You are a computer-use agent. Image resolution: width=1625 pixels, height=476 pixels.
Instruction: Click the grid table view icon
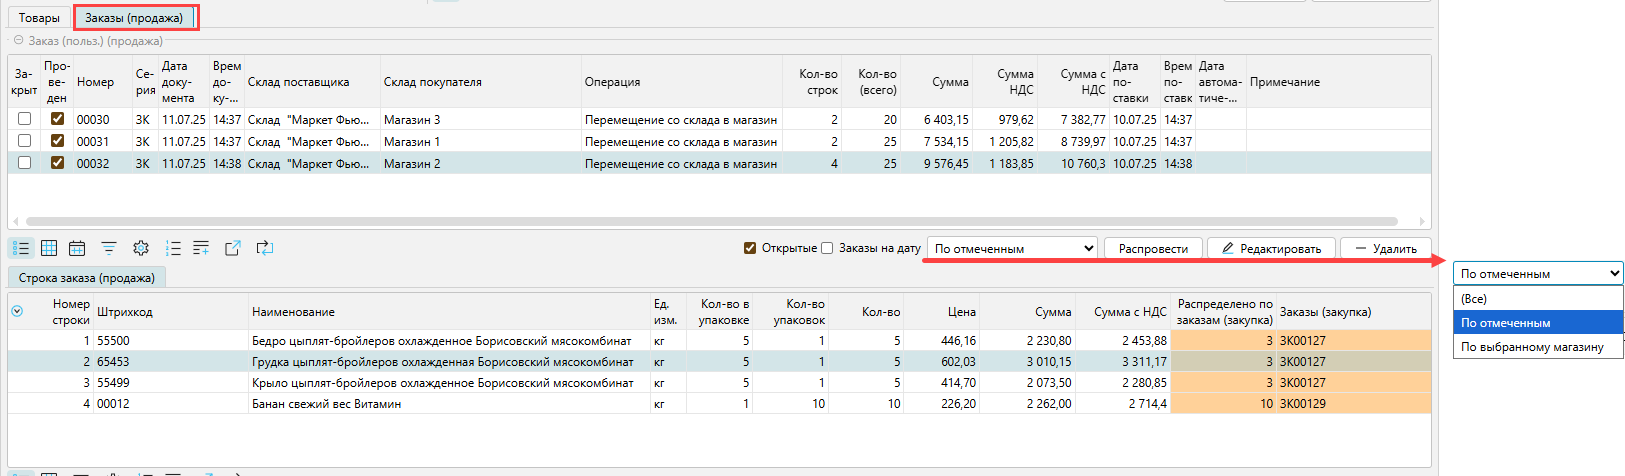pos(49,248)
